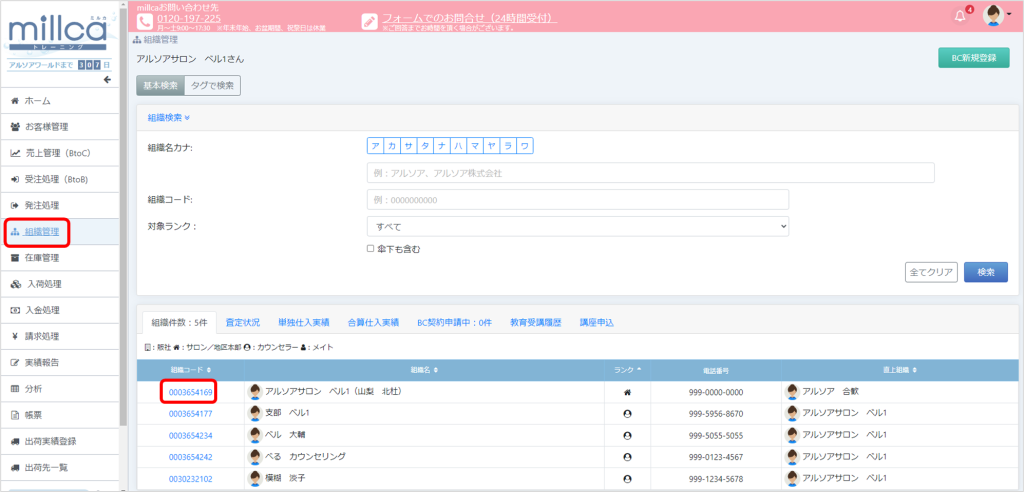Open the 対象ランク dropdown
Image resolution: width=1024 pixels, height=492 pixels.
(x=578, y=226)
